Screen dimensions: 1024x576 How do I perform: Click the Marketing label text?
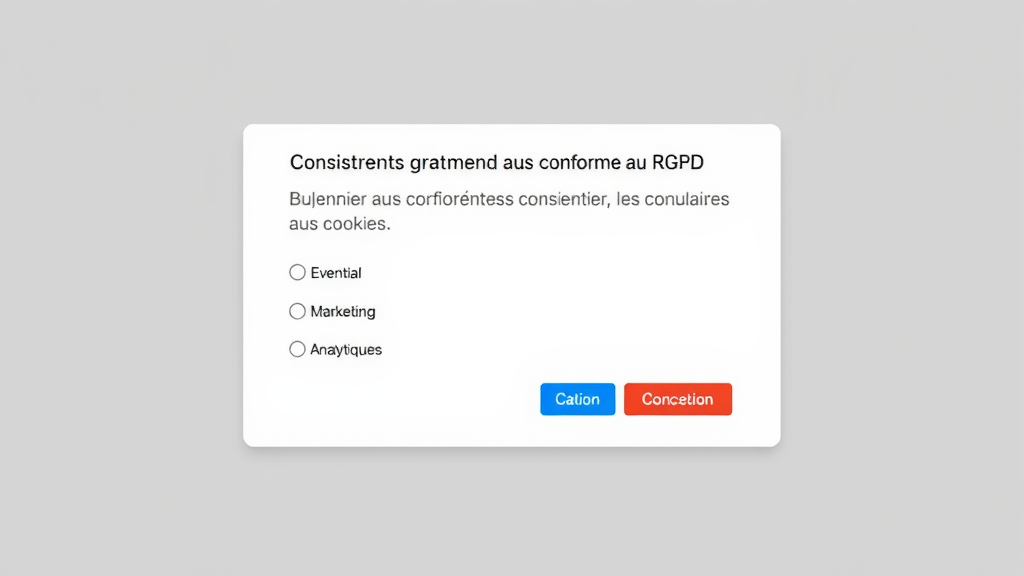[x=343, y=311]
